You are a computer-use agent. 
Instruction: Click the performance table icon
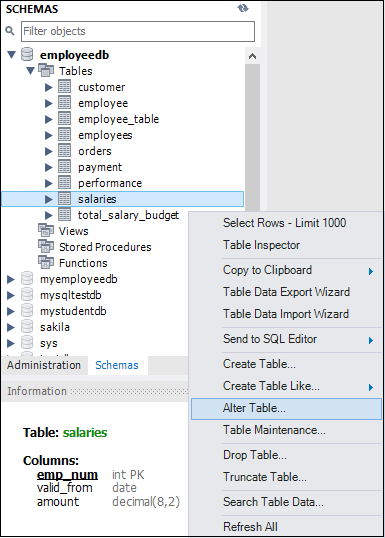tap(65, 183)
